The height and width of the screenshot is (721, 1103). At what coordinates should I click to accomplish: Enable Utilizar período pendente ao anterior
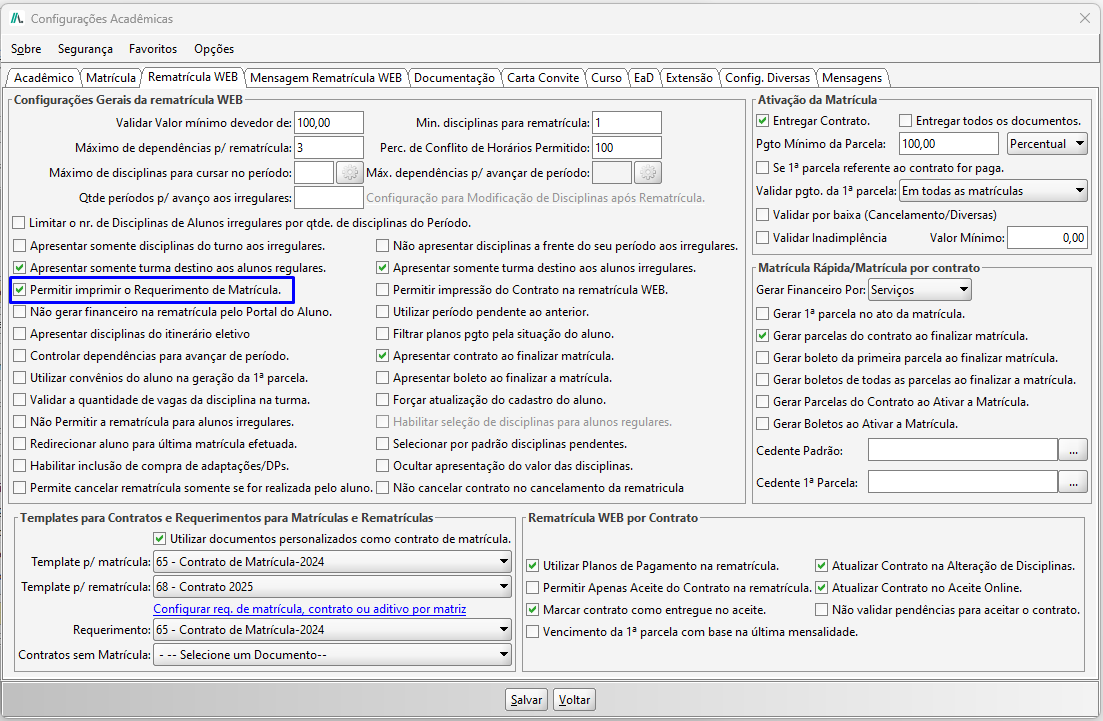tap(383, 312)
